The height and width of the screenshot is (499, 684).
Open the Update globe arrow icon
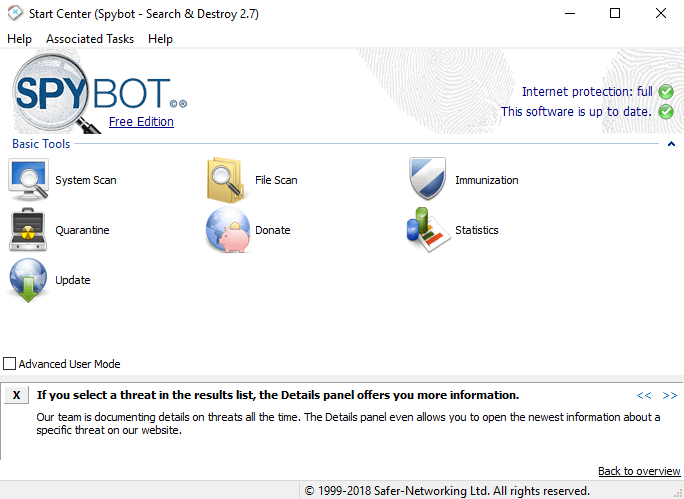click(28, 280)
